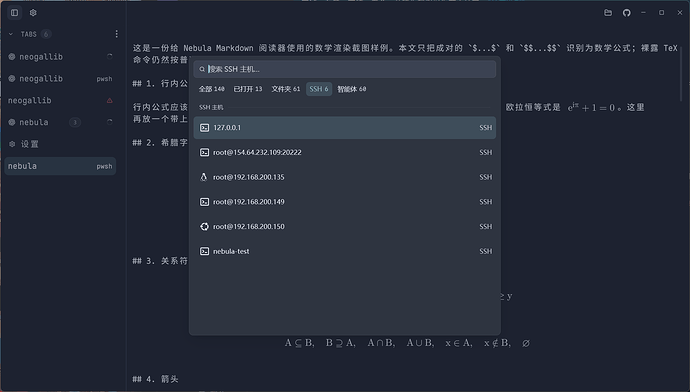
Task: Click the terminal icon for root@154.64.232.109:20222
Action: click(204, 152)
